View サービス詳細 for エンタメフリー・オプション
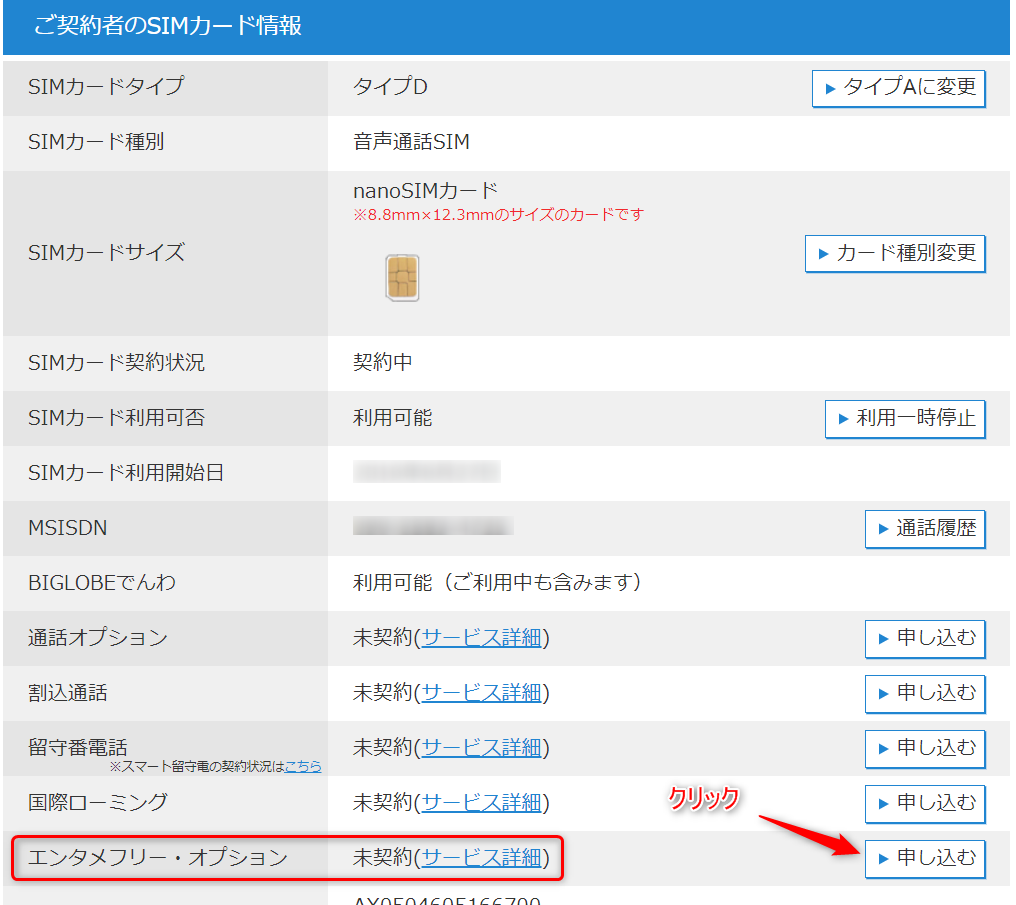 point(481,858)
